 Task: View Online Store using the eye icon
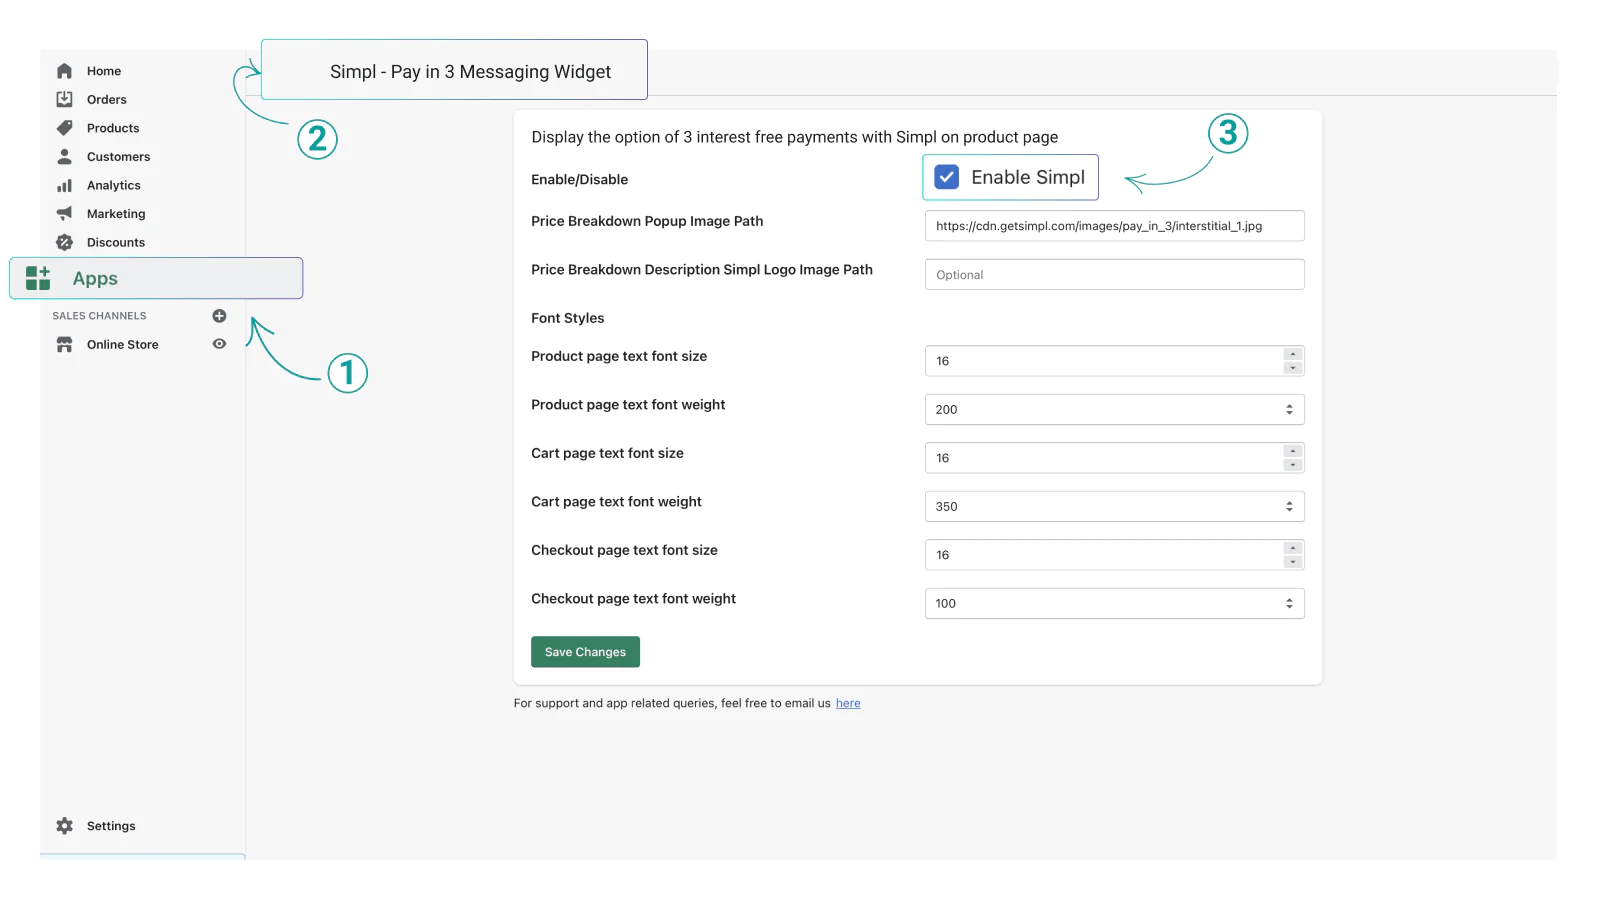pyautogui.click(x=219, y=344)
